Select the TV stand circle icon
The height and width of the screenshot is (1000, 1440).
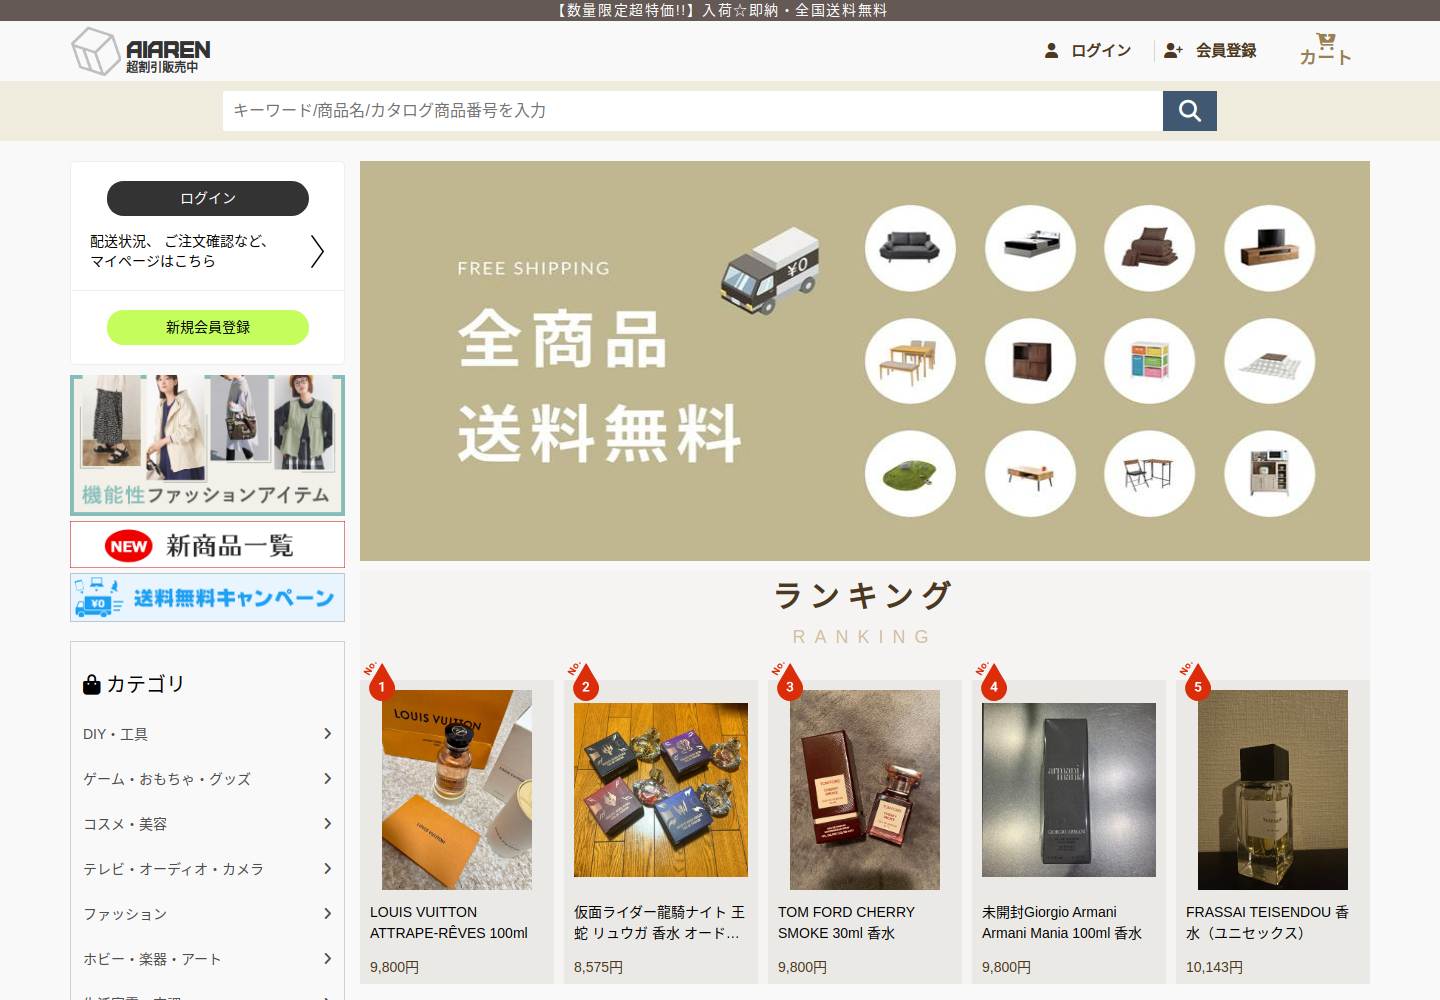tap(1269, 248)
